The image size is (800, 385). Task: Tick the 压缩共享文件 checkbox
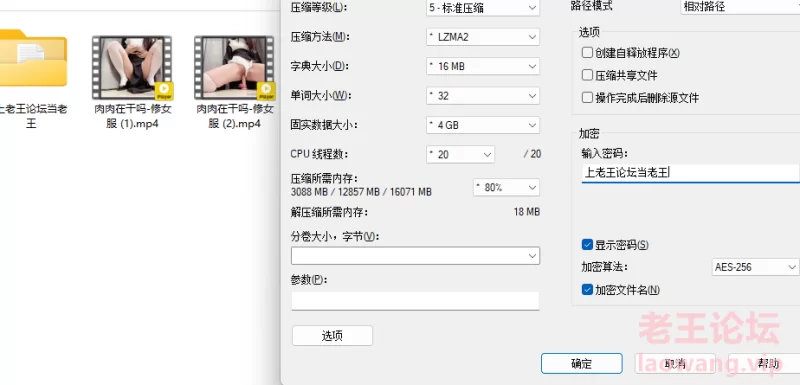tap(587, 75)
